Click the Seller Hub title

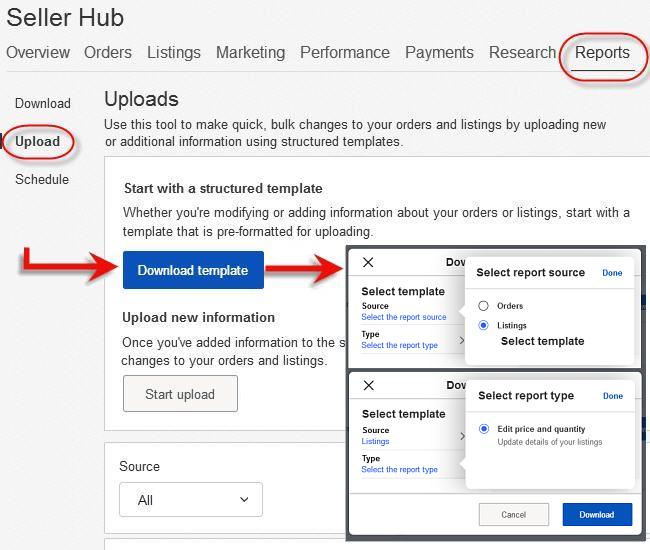tap(65, 18)
